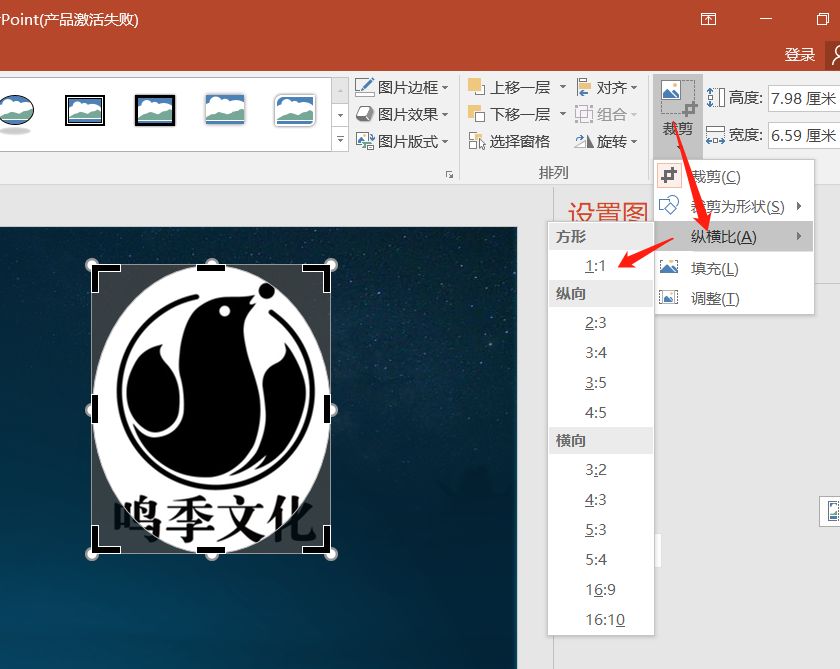Select the 4:3 landscape ratio
This screenshot has width=840, height=669.
(x=601, y=499)
